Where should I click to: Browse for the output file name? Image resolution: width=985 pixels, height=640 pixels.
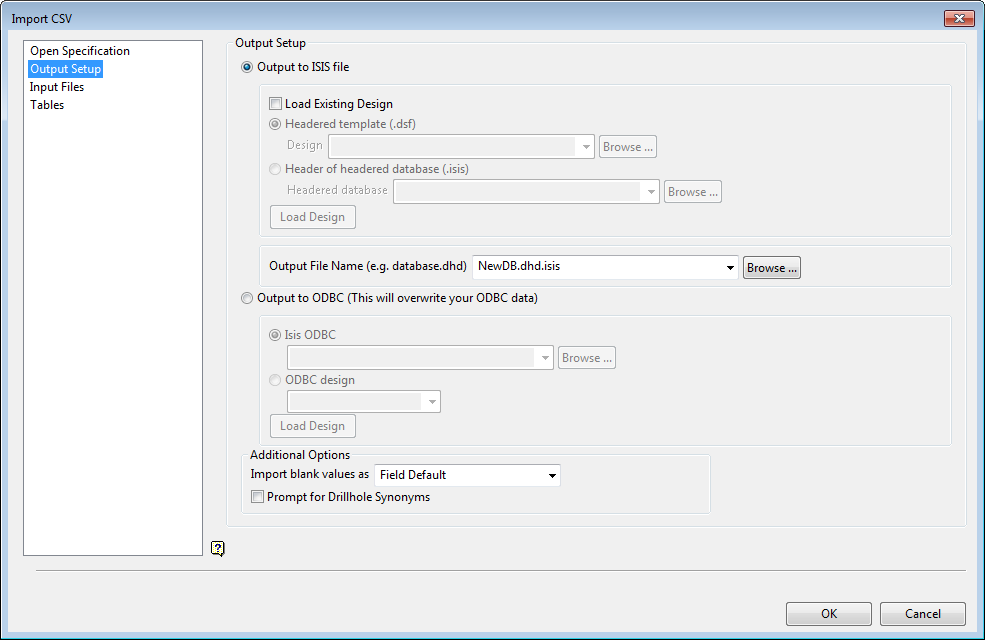(771, 268)
